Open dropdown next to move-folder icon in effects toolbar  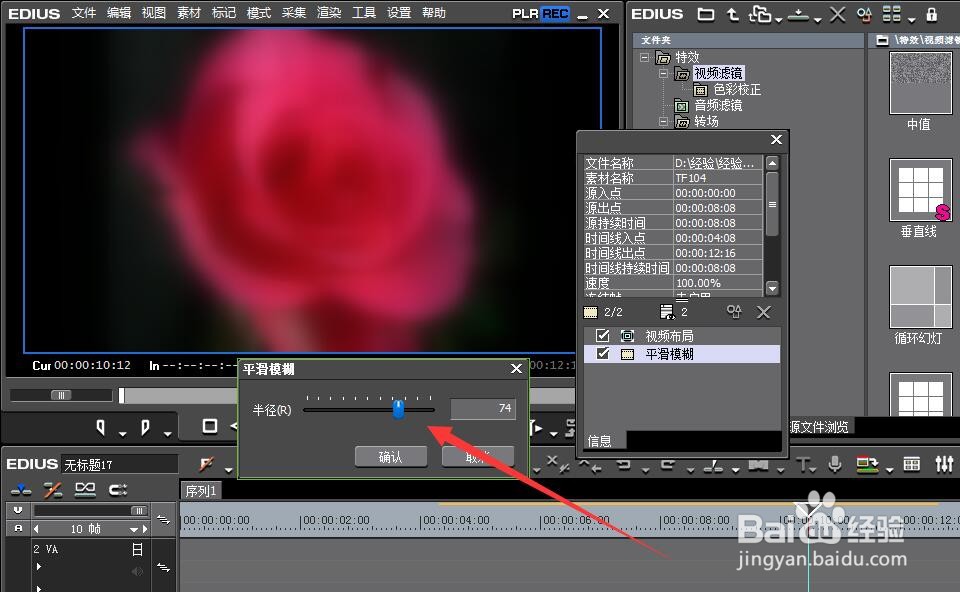pos(778,20)
